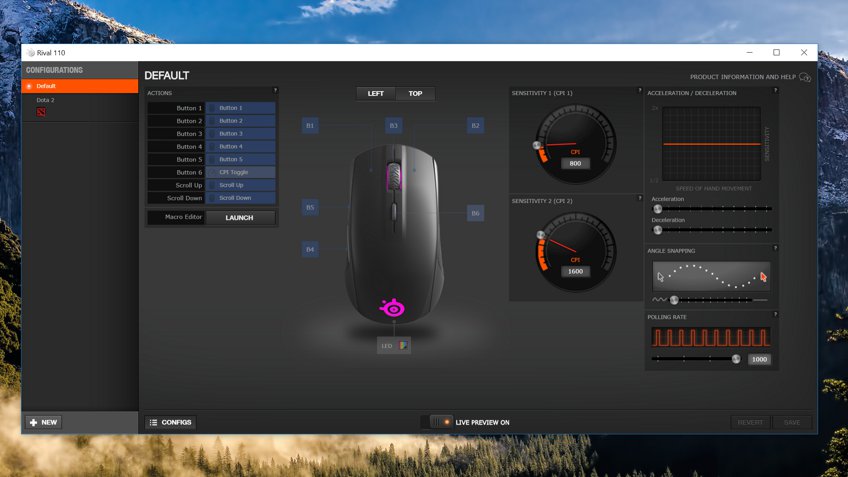Click the Acceleration slider handle
This screenshot has height=477, width=848.
pyautogui.click(x=658, y=209)
